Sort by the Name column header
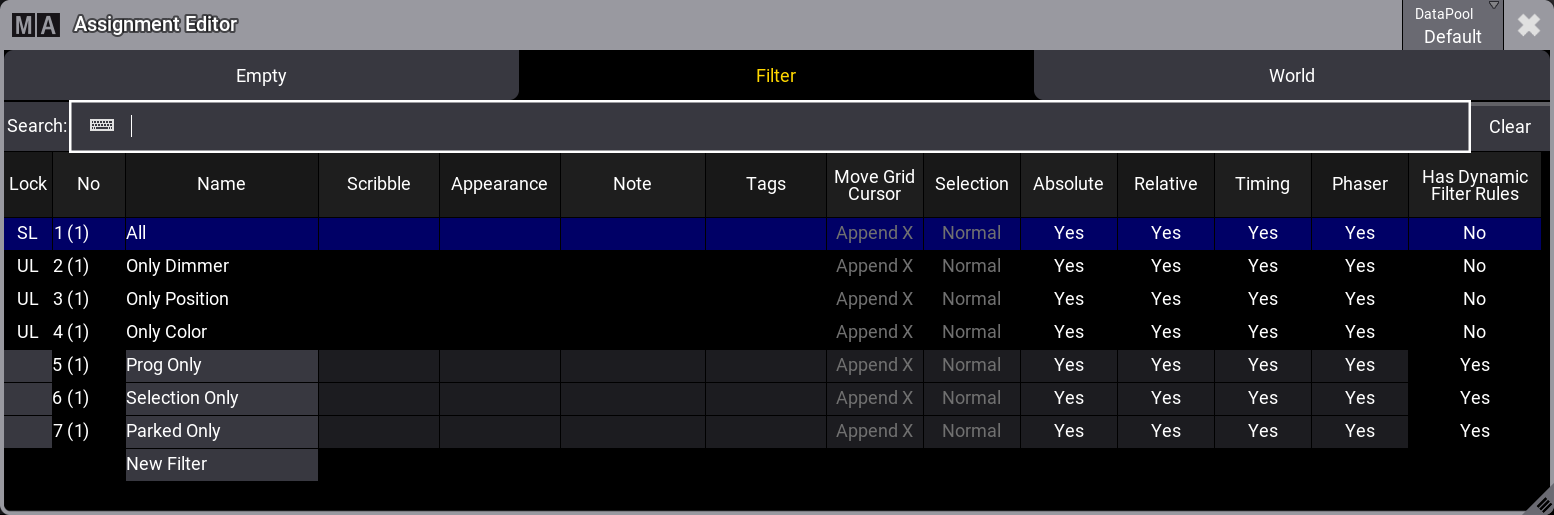 pyautogui.click(x=221, y=184)
